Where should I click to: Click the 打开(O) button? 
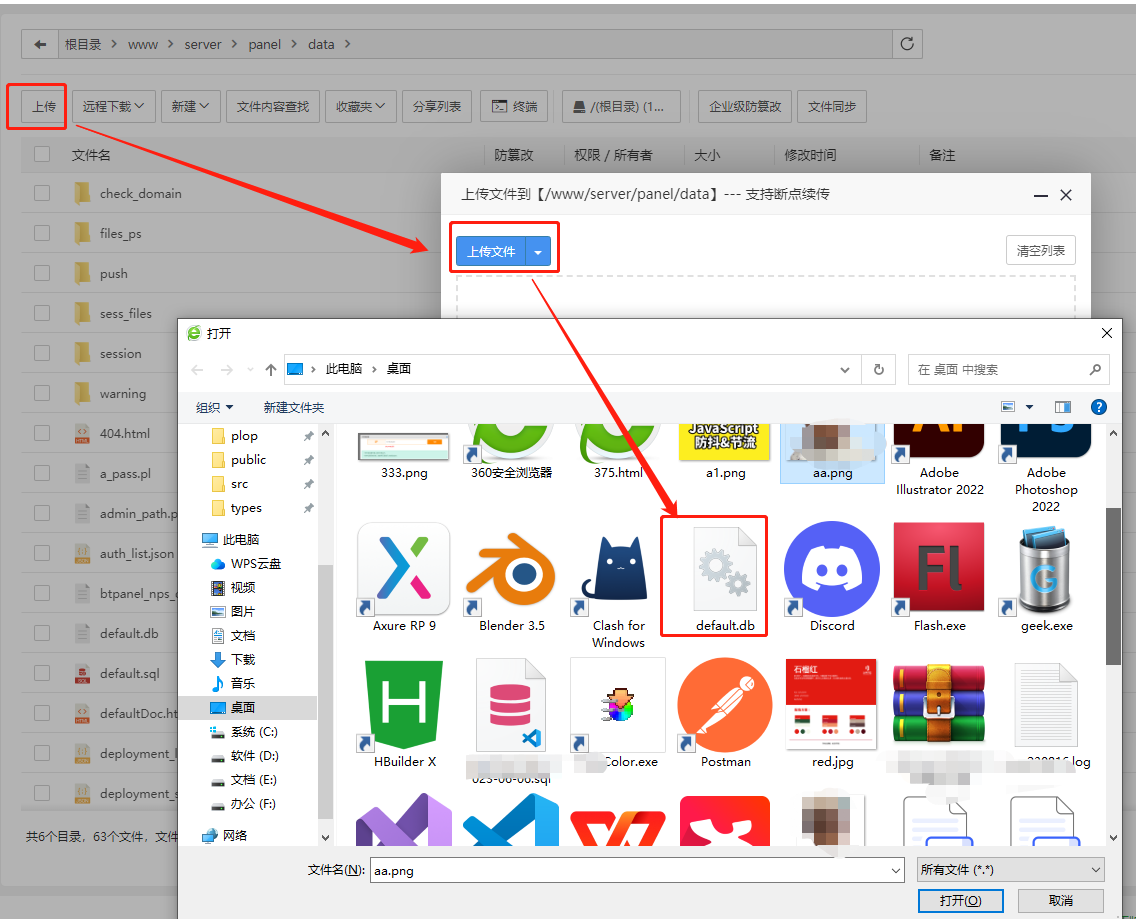click(960, 901)
